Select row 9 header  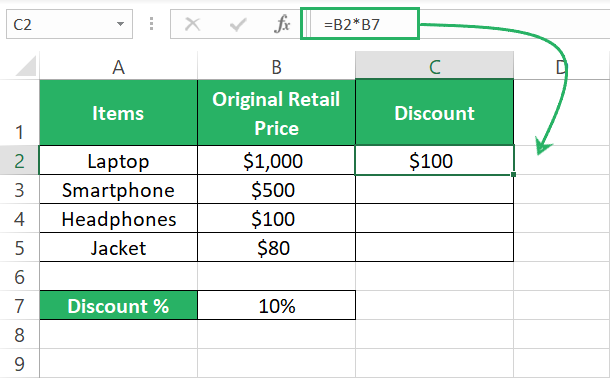[19, 363]
